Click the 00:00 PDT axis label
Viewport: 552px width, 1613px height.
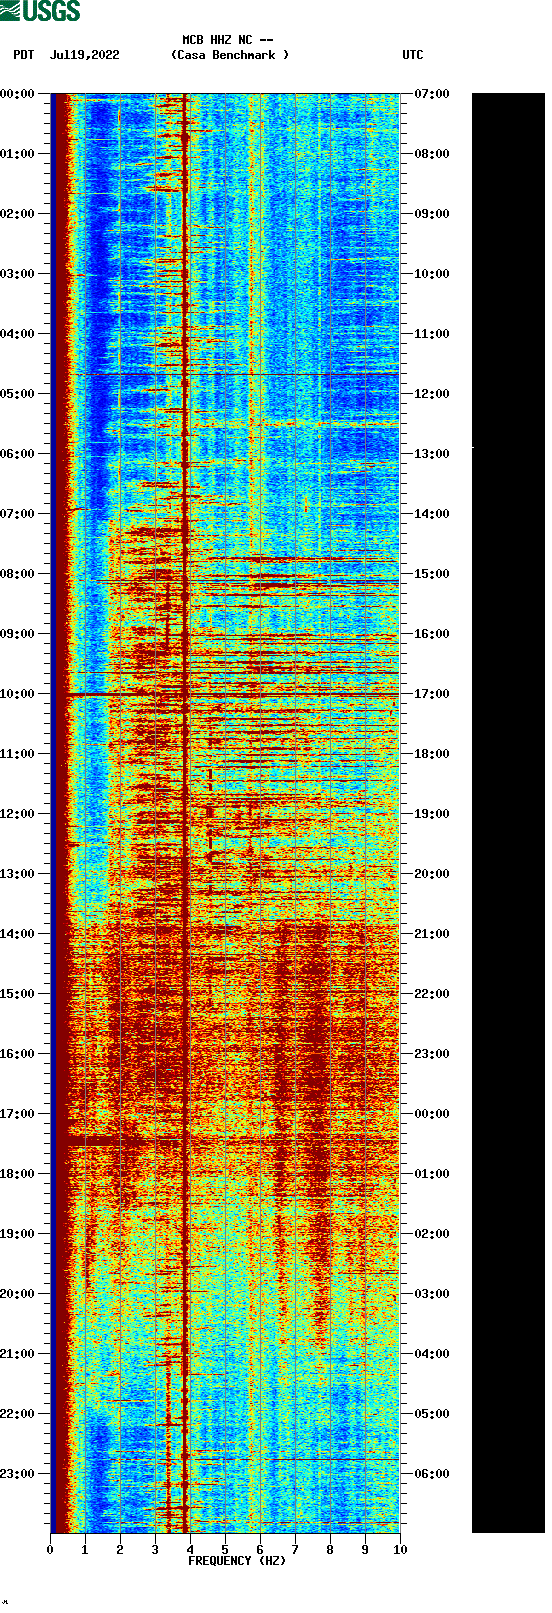tap(18, 94)
